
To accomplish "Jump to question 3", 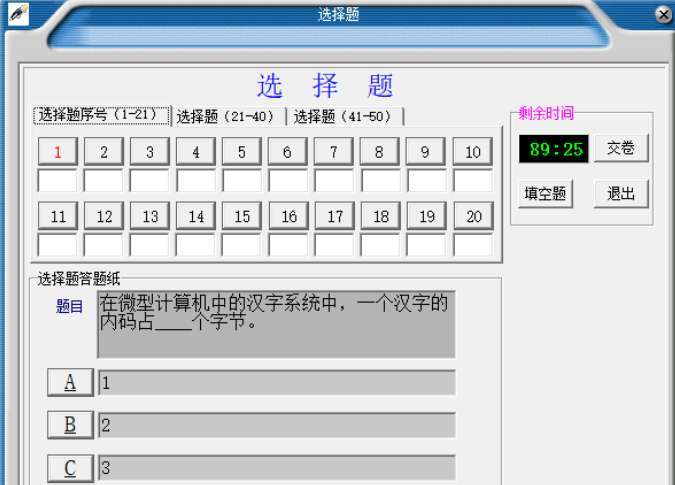I will pos(150,151).
